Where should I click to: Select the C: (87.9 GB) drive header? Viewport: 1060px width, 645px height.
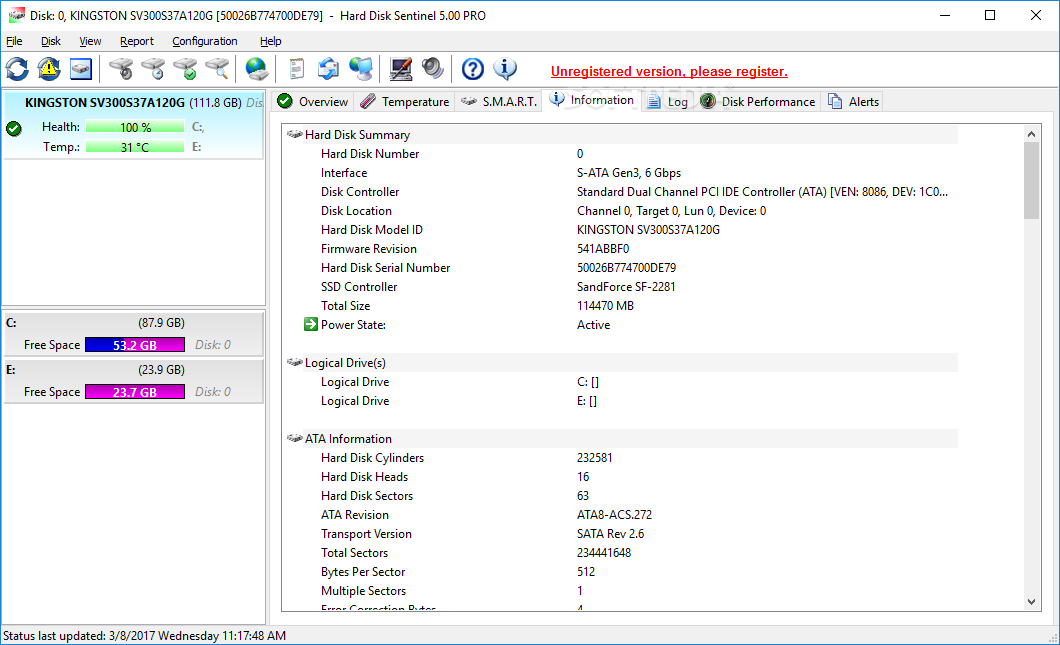coord(133,323)
